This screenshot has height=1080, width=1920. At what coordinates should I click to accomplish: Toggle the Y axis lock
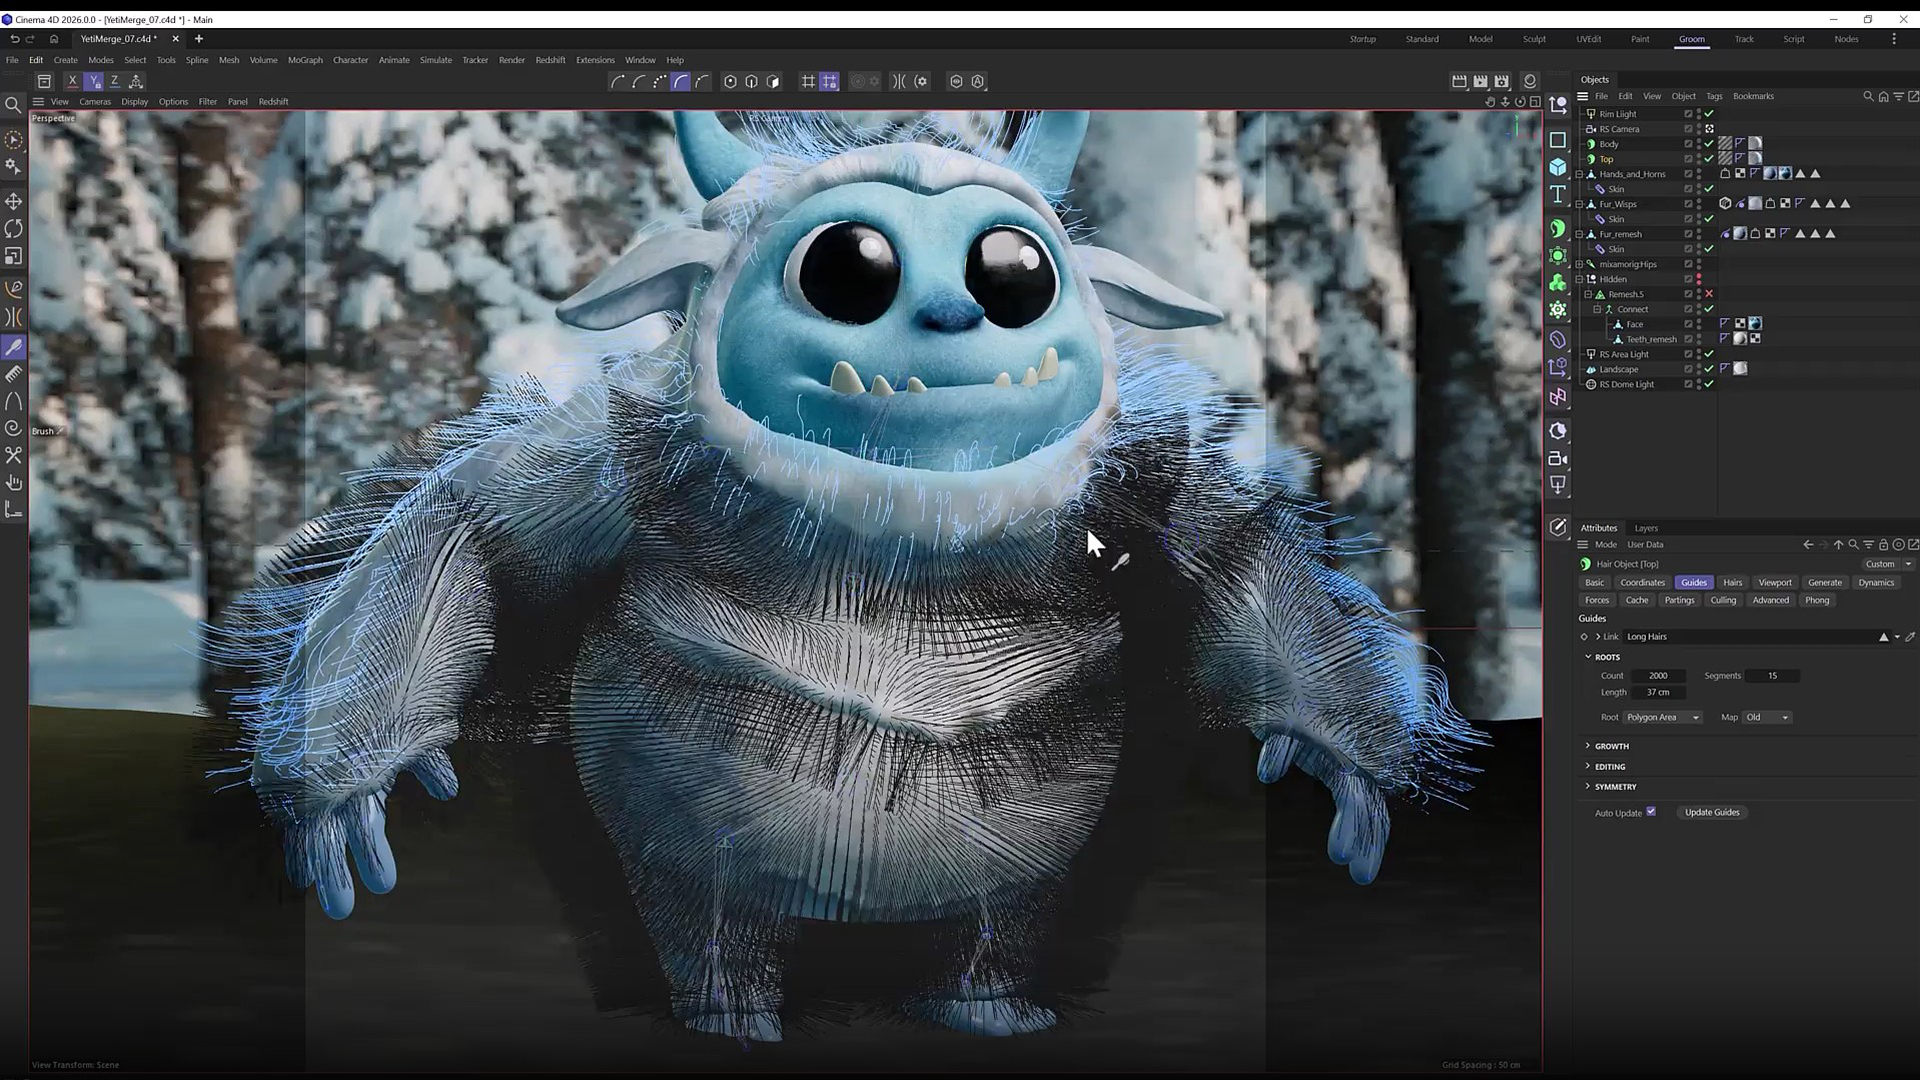click(94, 81)
